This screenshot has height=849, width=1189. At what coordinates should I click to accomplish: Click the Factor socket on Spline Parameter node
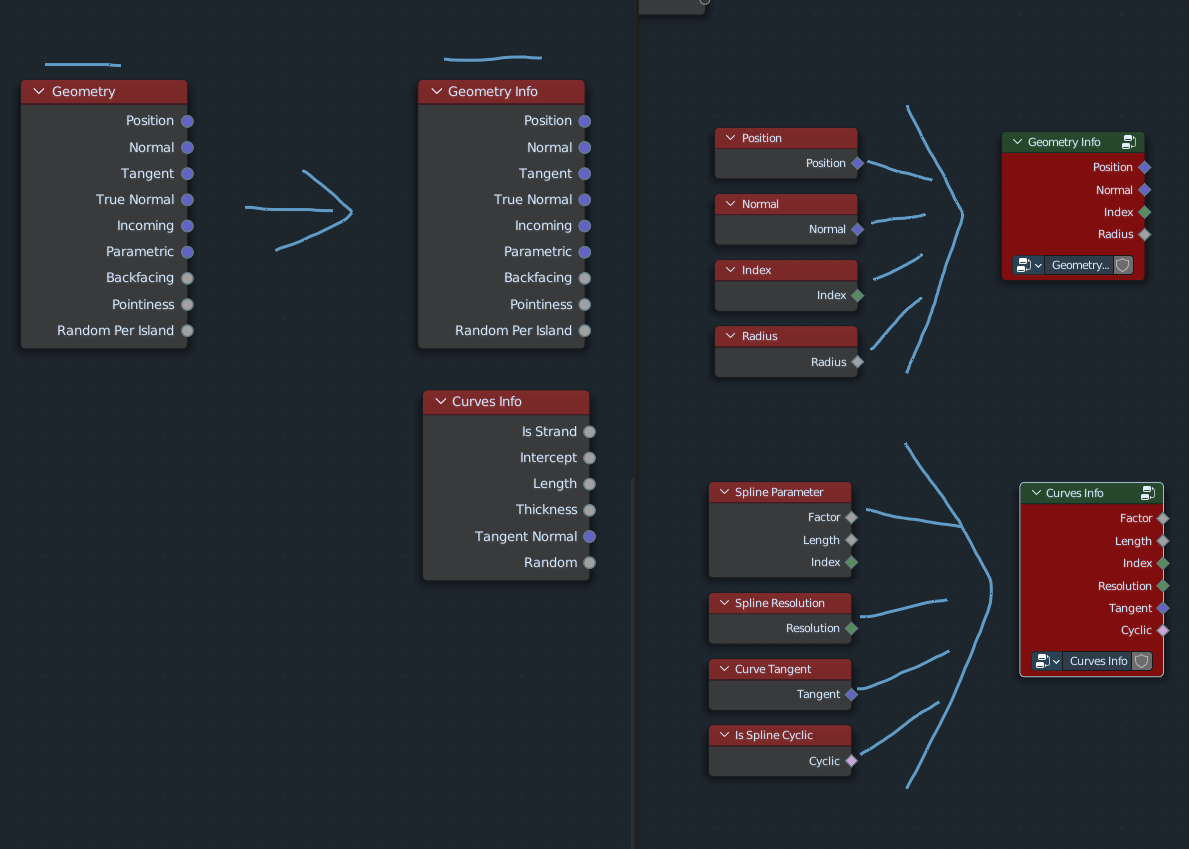852,517
